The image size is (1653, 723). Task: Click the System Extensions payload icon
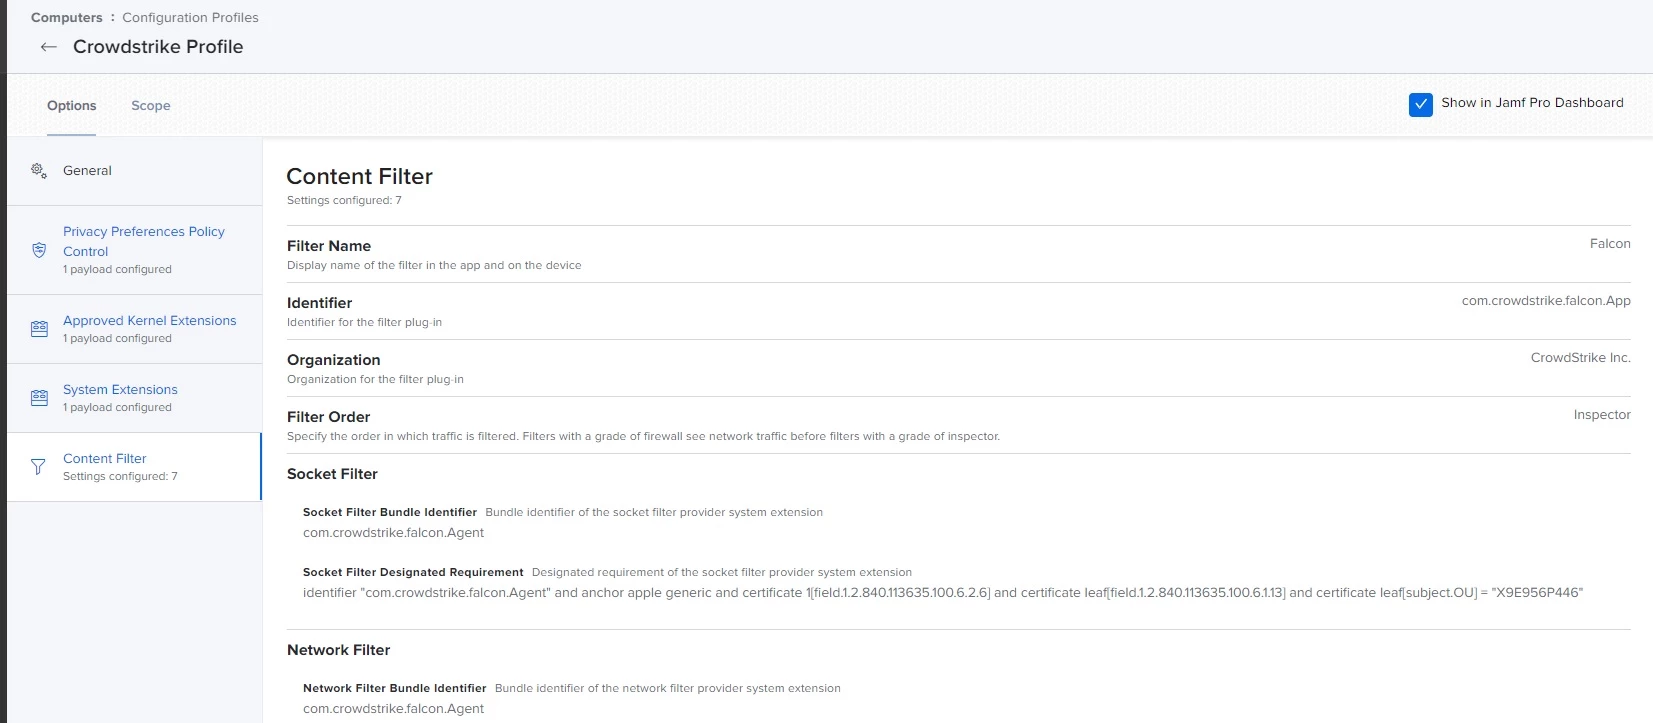(39, 398)
